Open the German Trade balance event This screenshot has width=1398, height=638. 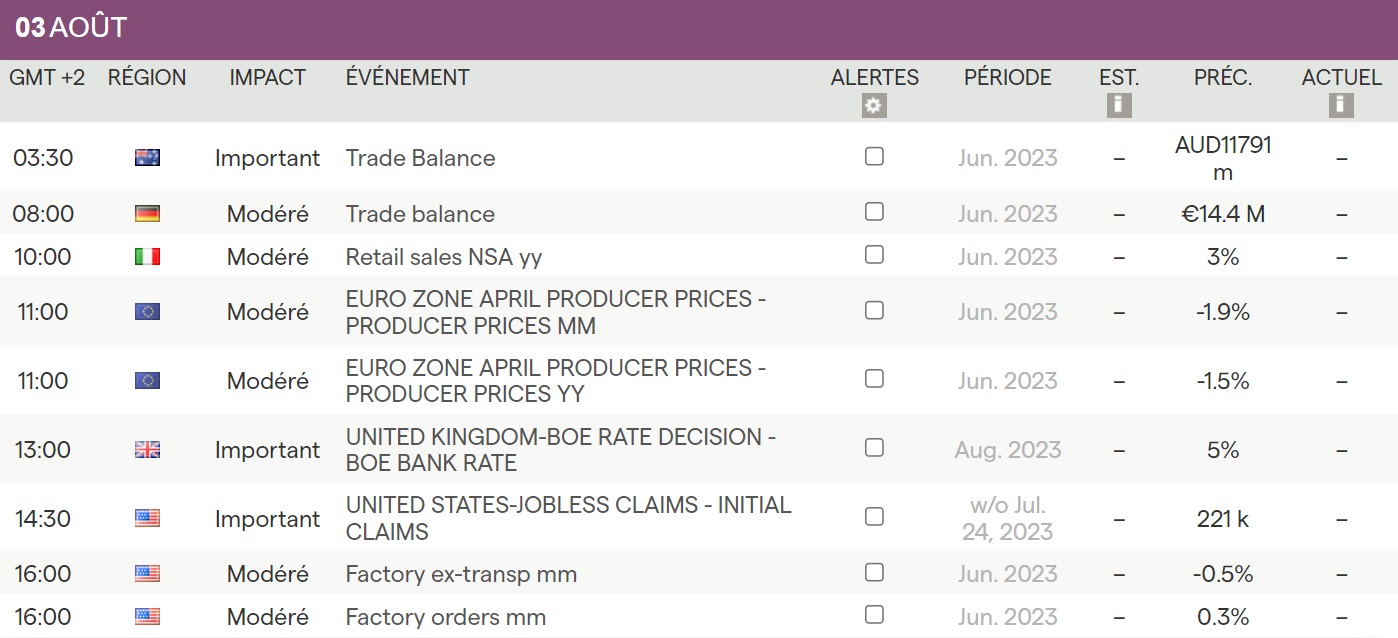[420, 214]
